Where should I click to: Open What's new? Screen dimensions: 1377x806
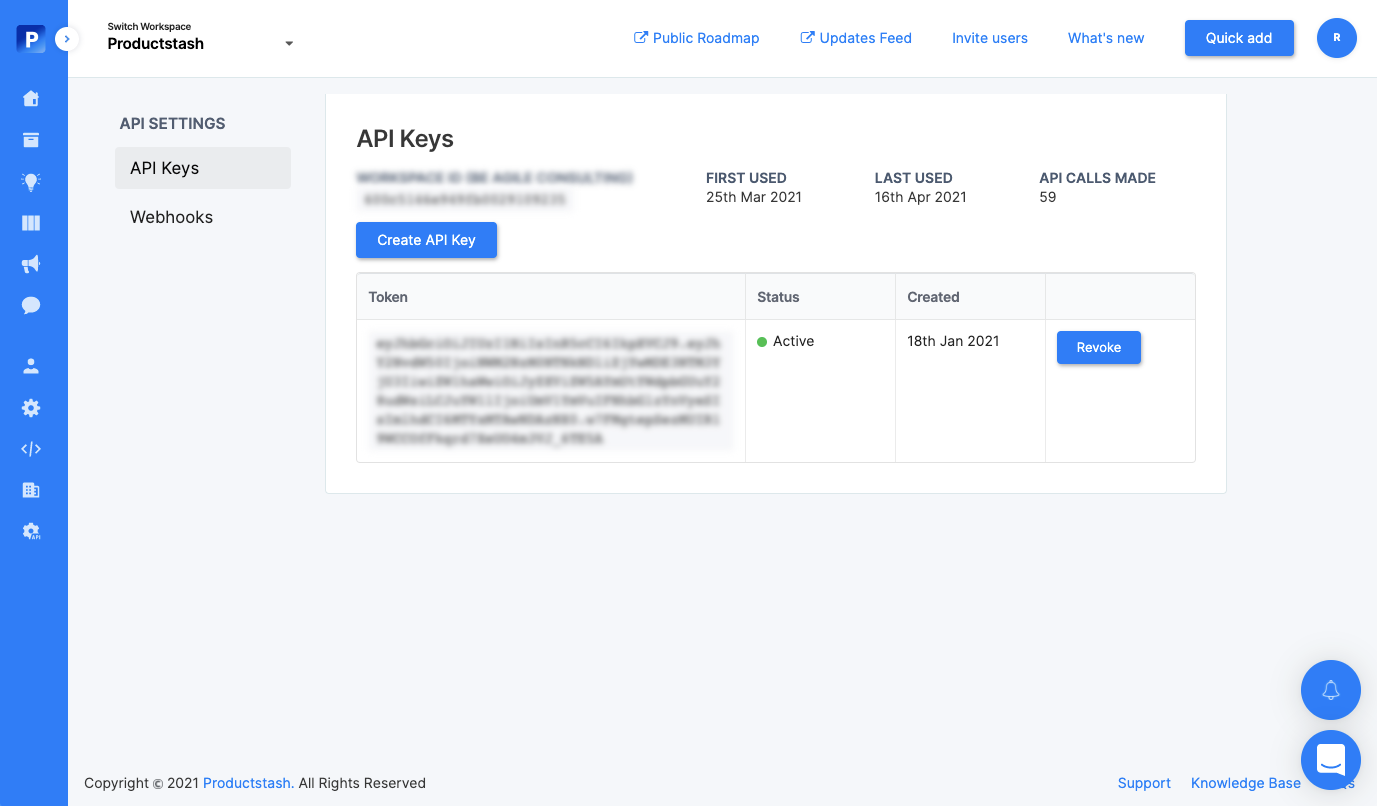1106,38
